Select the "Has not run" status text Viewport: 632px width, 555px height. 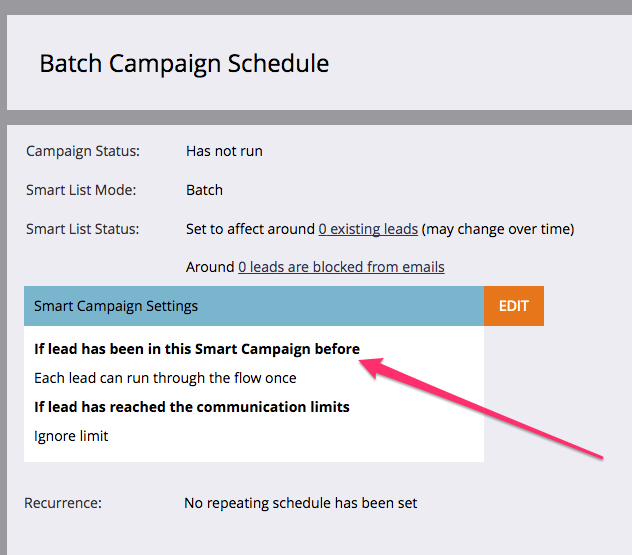224,151
